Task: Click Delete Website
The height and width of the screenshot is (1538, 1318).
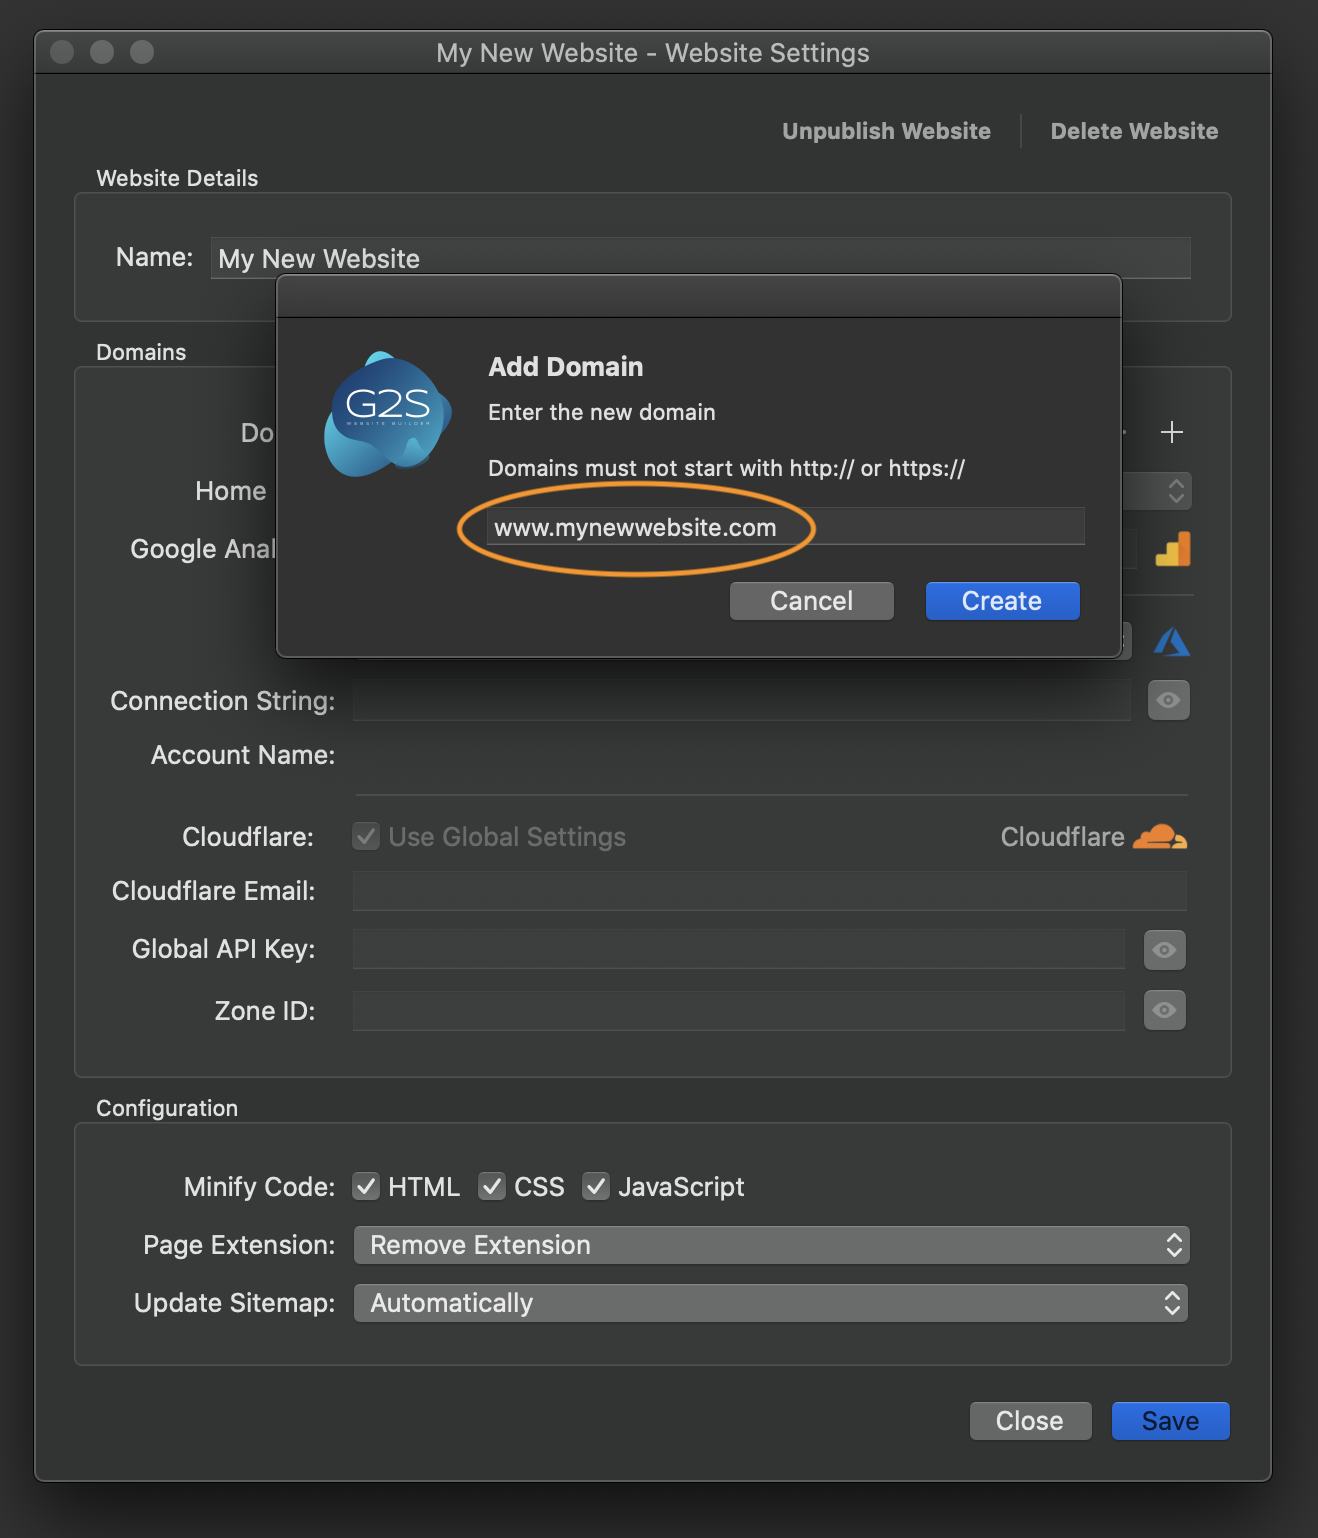Action: click(1134, 131)
